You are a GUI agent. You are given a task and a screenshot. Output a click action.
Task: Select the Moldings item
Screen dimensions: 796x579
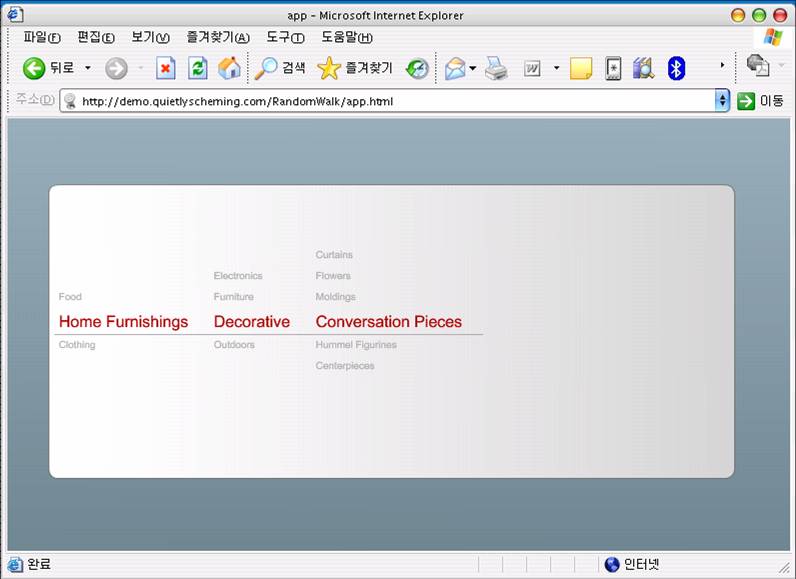tap(336, 297)
